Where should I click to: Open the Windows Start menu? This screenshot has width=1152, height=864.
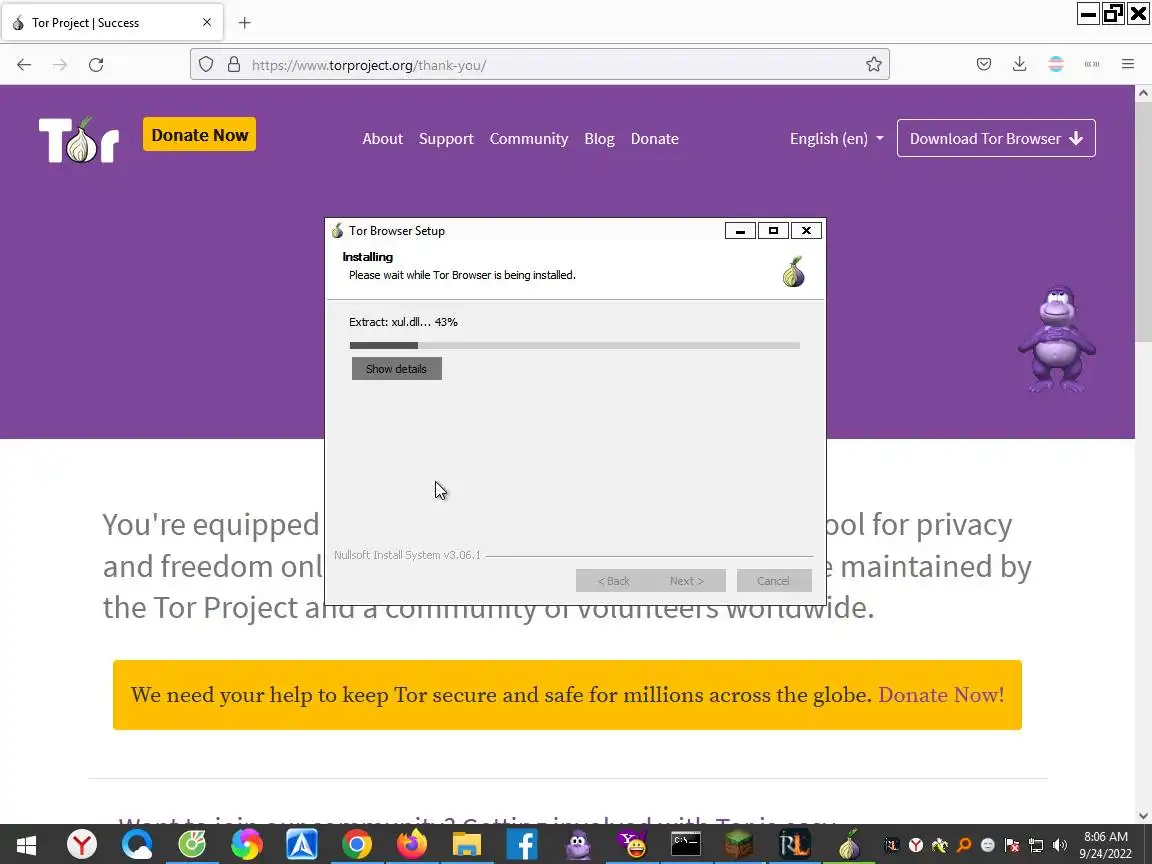pyautogui.click(x=26, y=845)
